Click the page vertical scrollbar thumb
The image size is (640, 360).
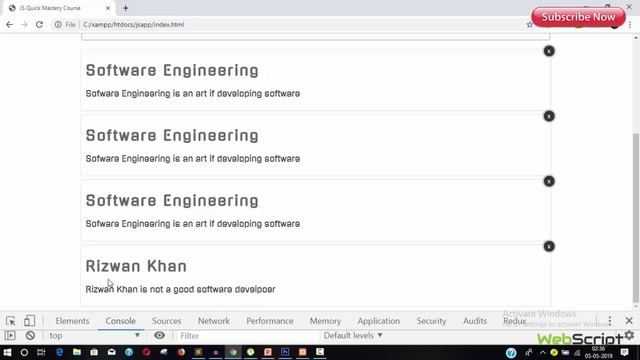(636, 218)
